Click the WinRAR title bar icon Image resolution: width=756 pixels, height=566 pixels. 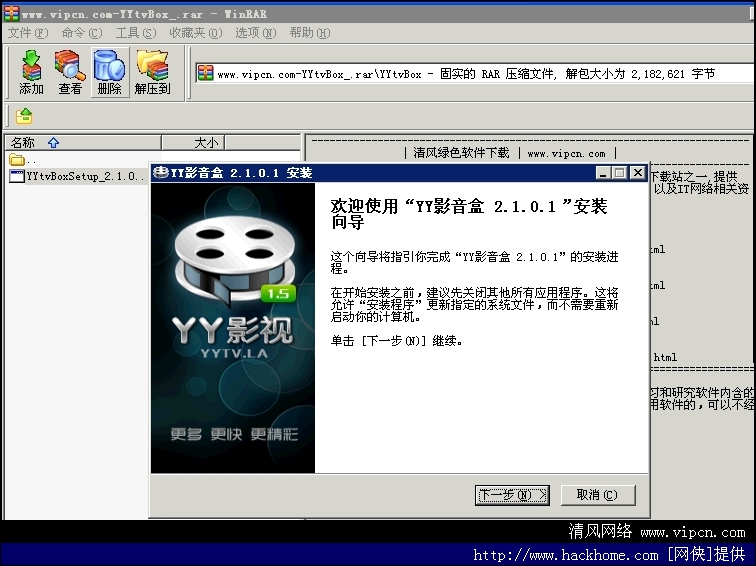tap(10, 14)
